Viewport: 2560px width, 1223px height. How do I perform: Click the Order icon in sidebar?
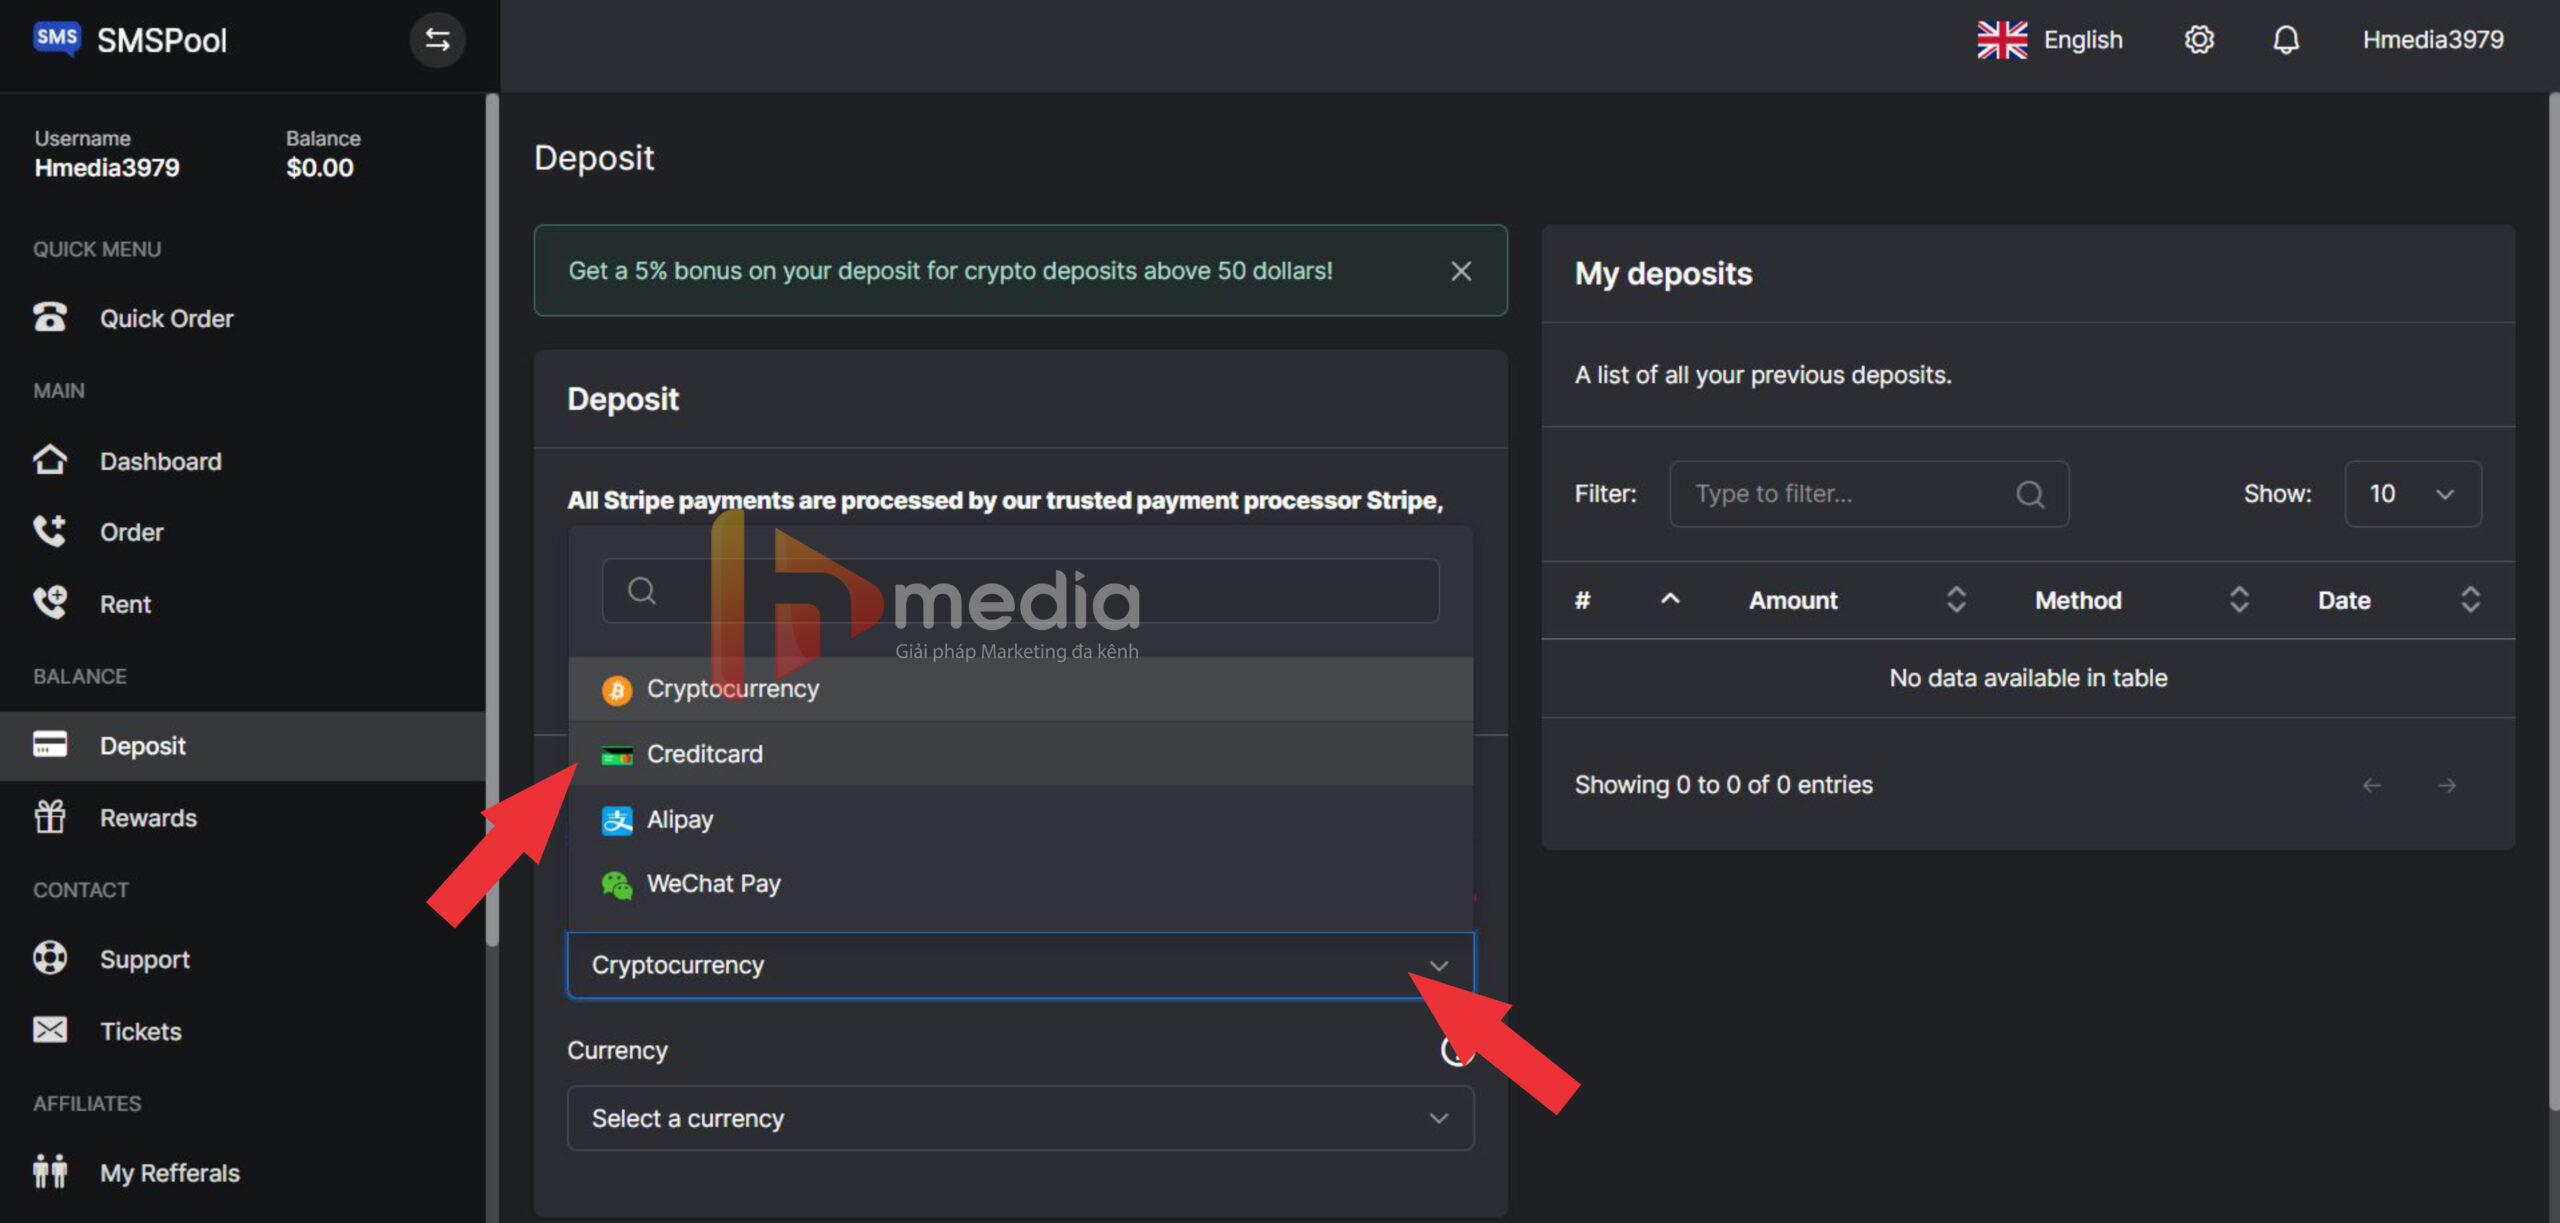(47, 529)
